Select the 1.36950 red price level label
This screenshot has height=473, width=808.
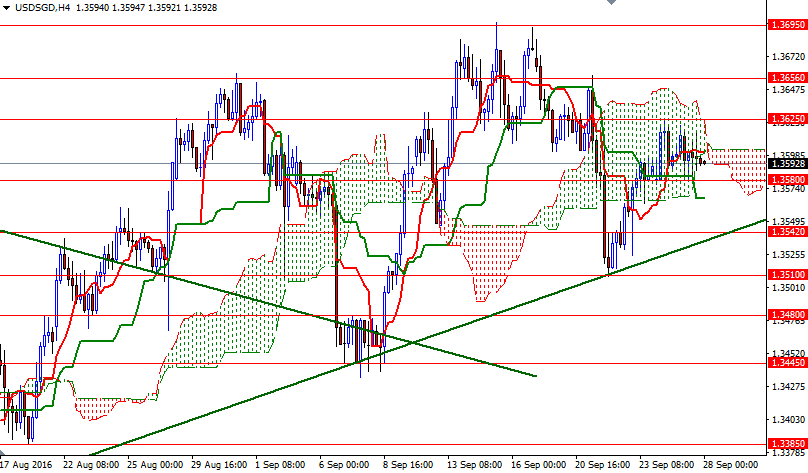pos(787,25)
